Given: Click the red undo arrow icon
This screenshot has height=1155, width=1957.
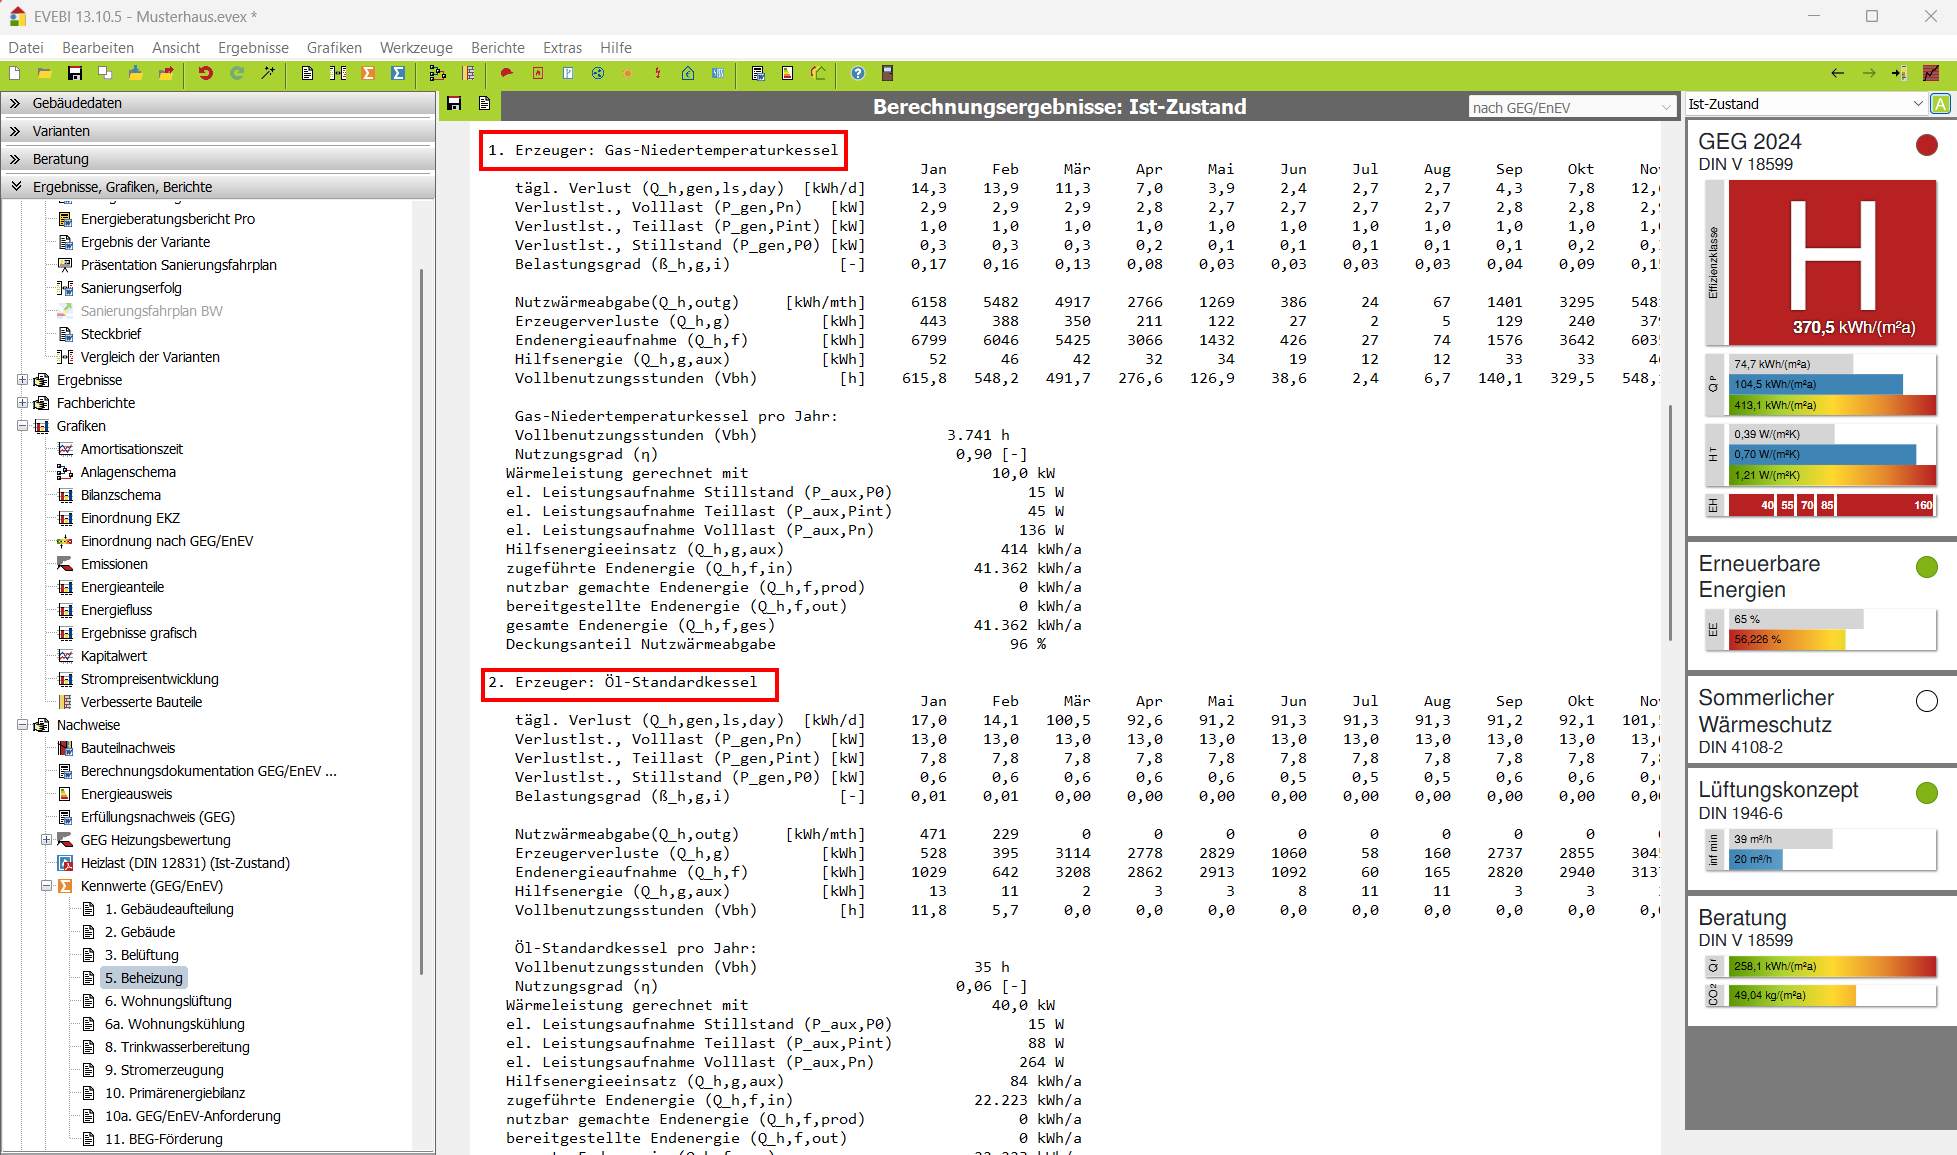Looking at the screenshot, I should (205, 73).
